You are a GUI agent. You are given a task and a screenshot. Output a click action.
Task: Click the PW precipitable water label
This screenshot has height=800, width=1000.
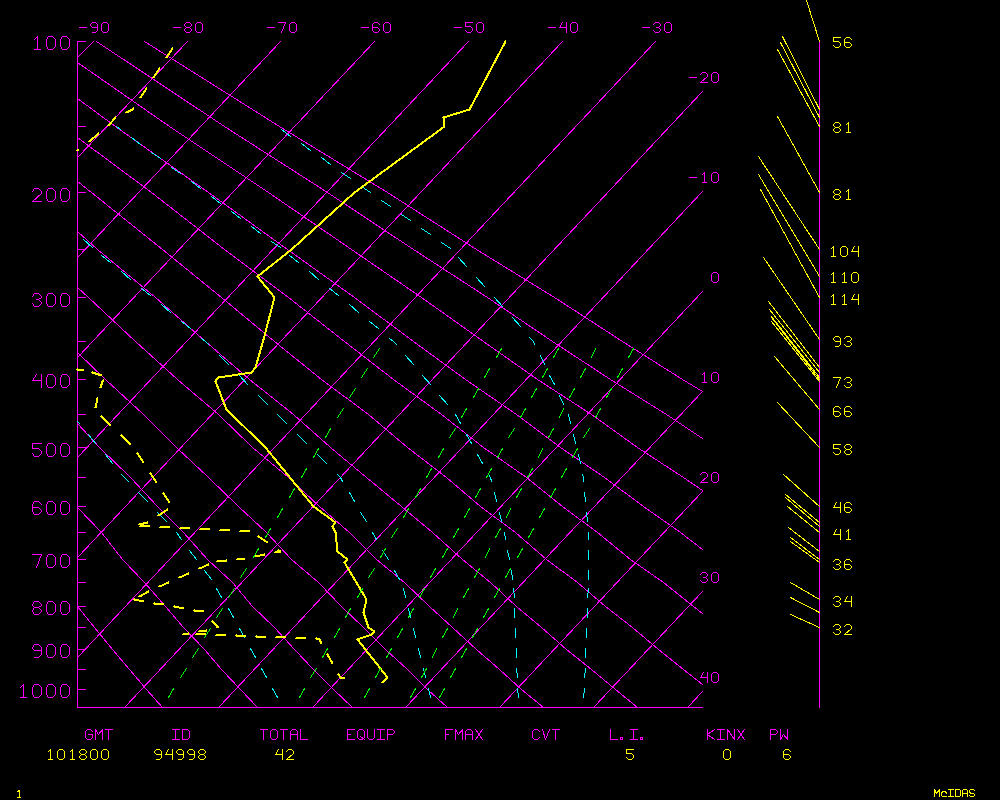coord(778,735)
